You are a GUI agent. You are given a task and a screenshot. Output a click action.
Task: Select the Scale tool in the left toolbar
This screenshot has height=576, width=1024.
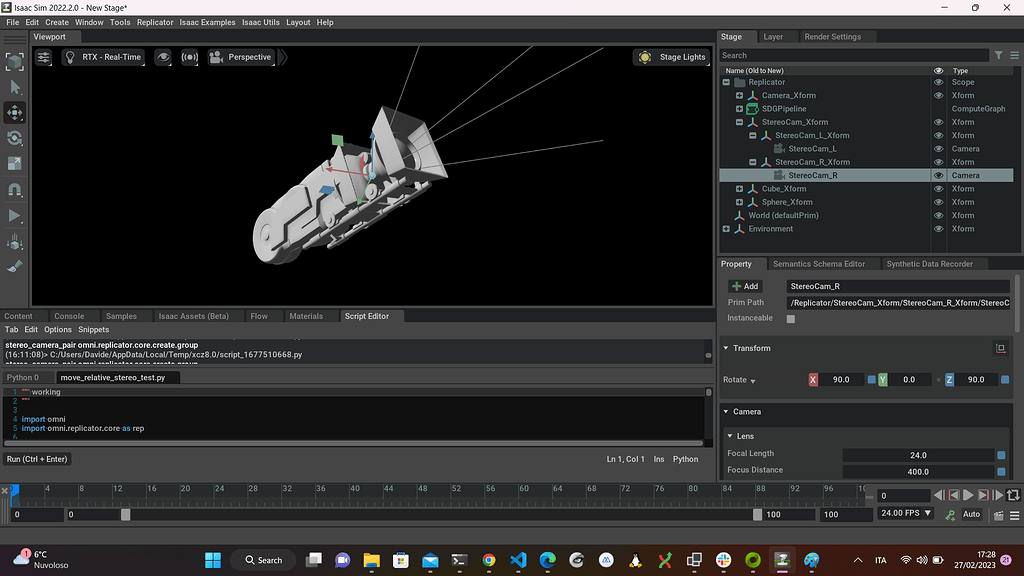13,164
